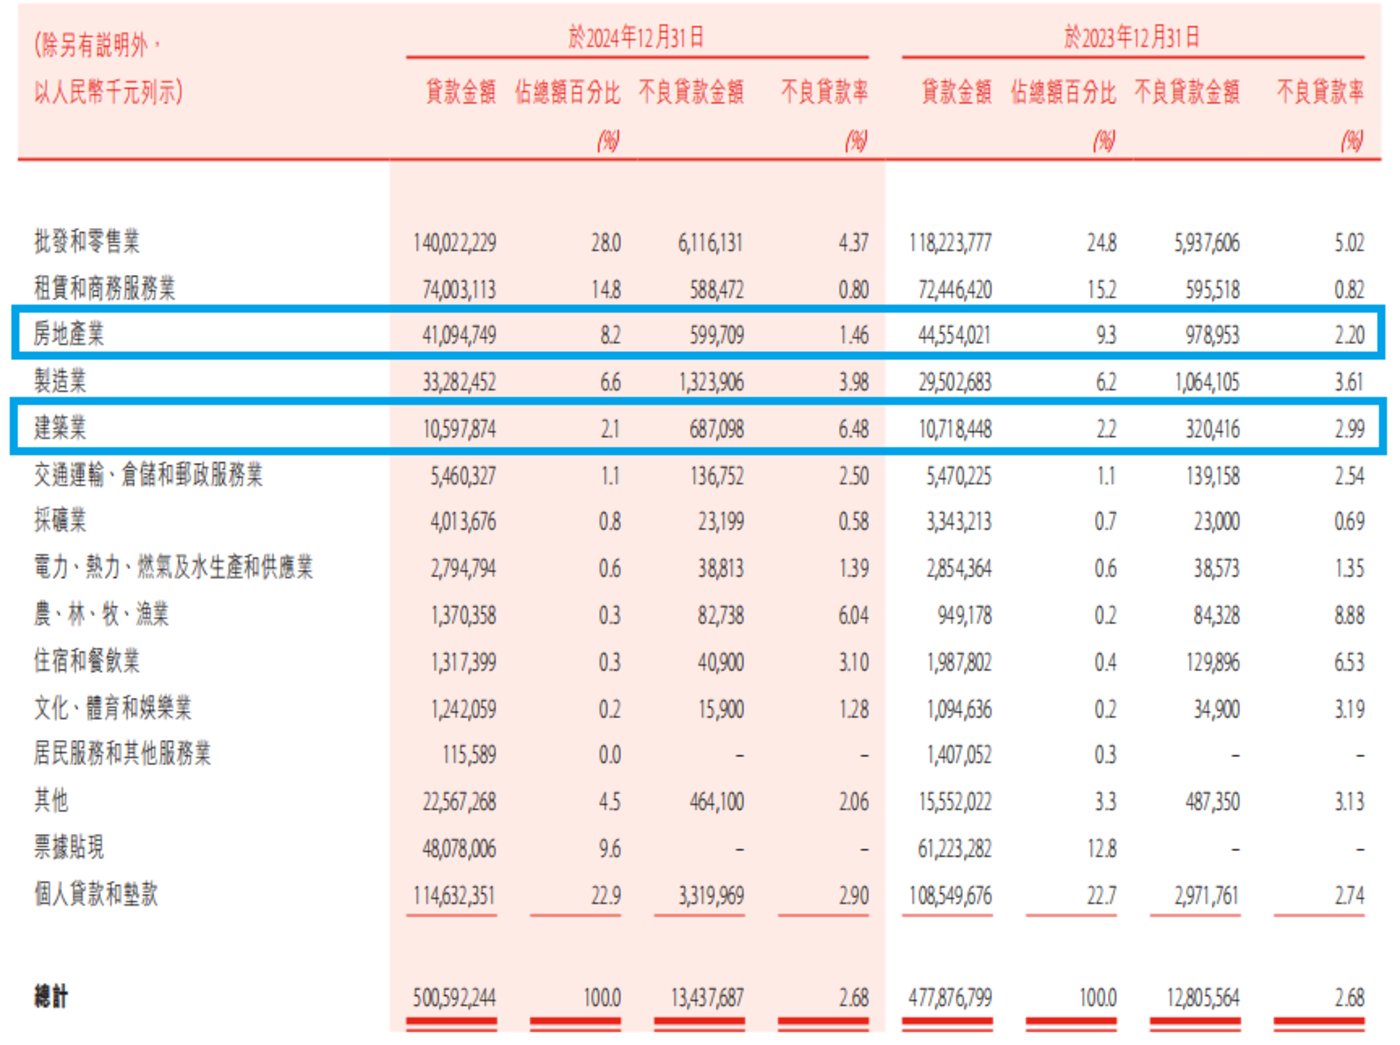The image size is (1400, 1045).
Task: Click the 房地產業 row label
Action: click(x=69, y=334)
